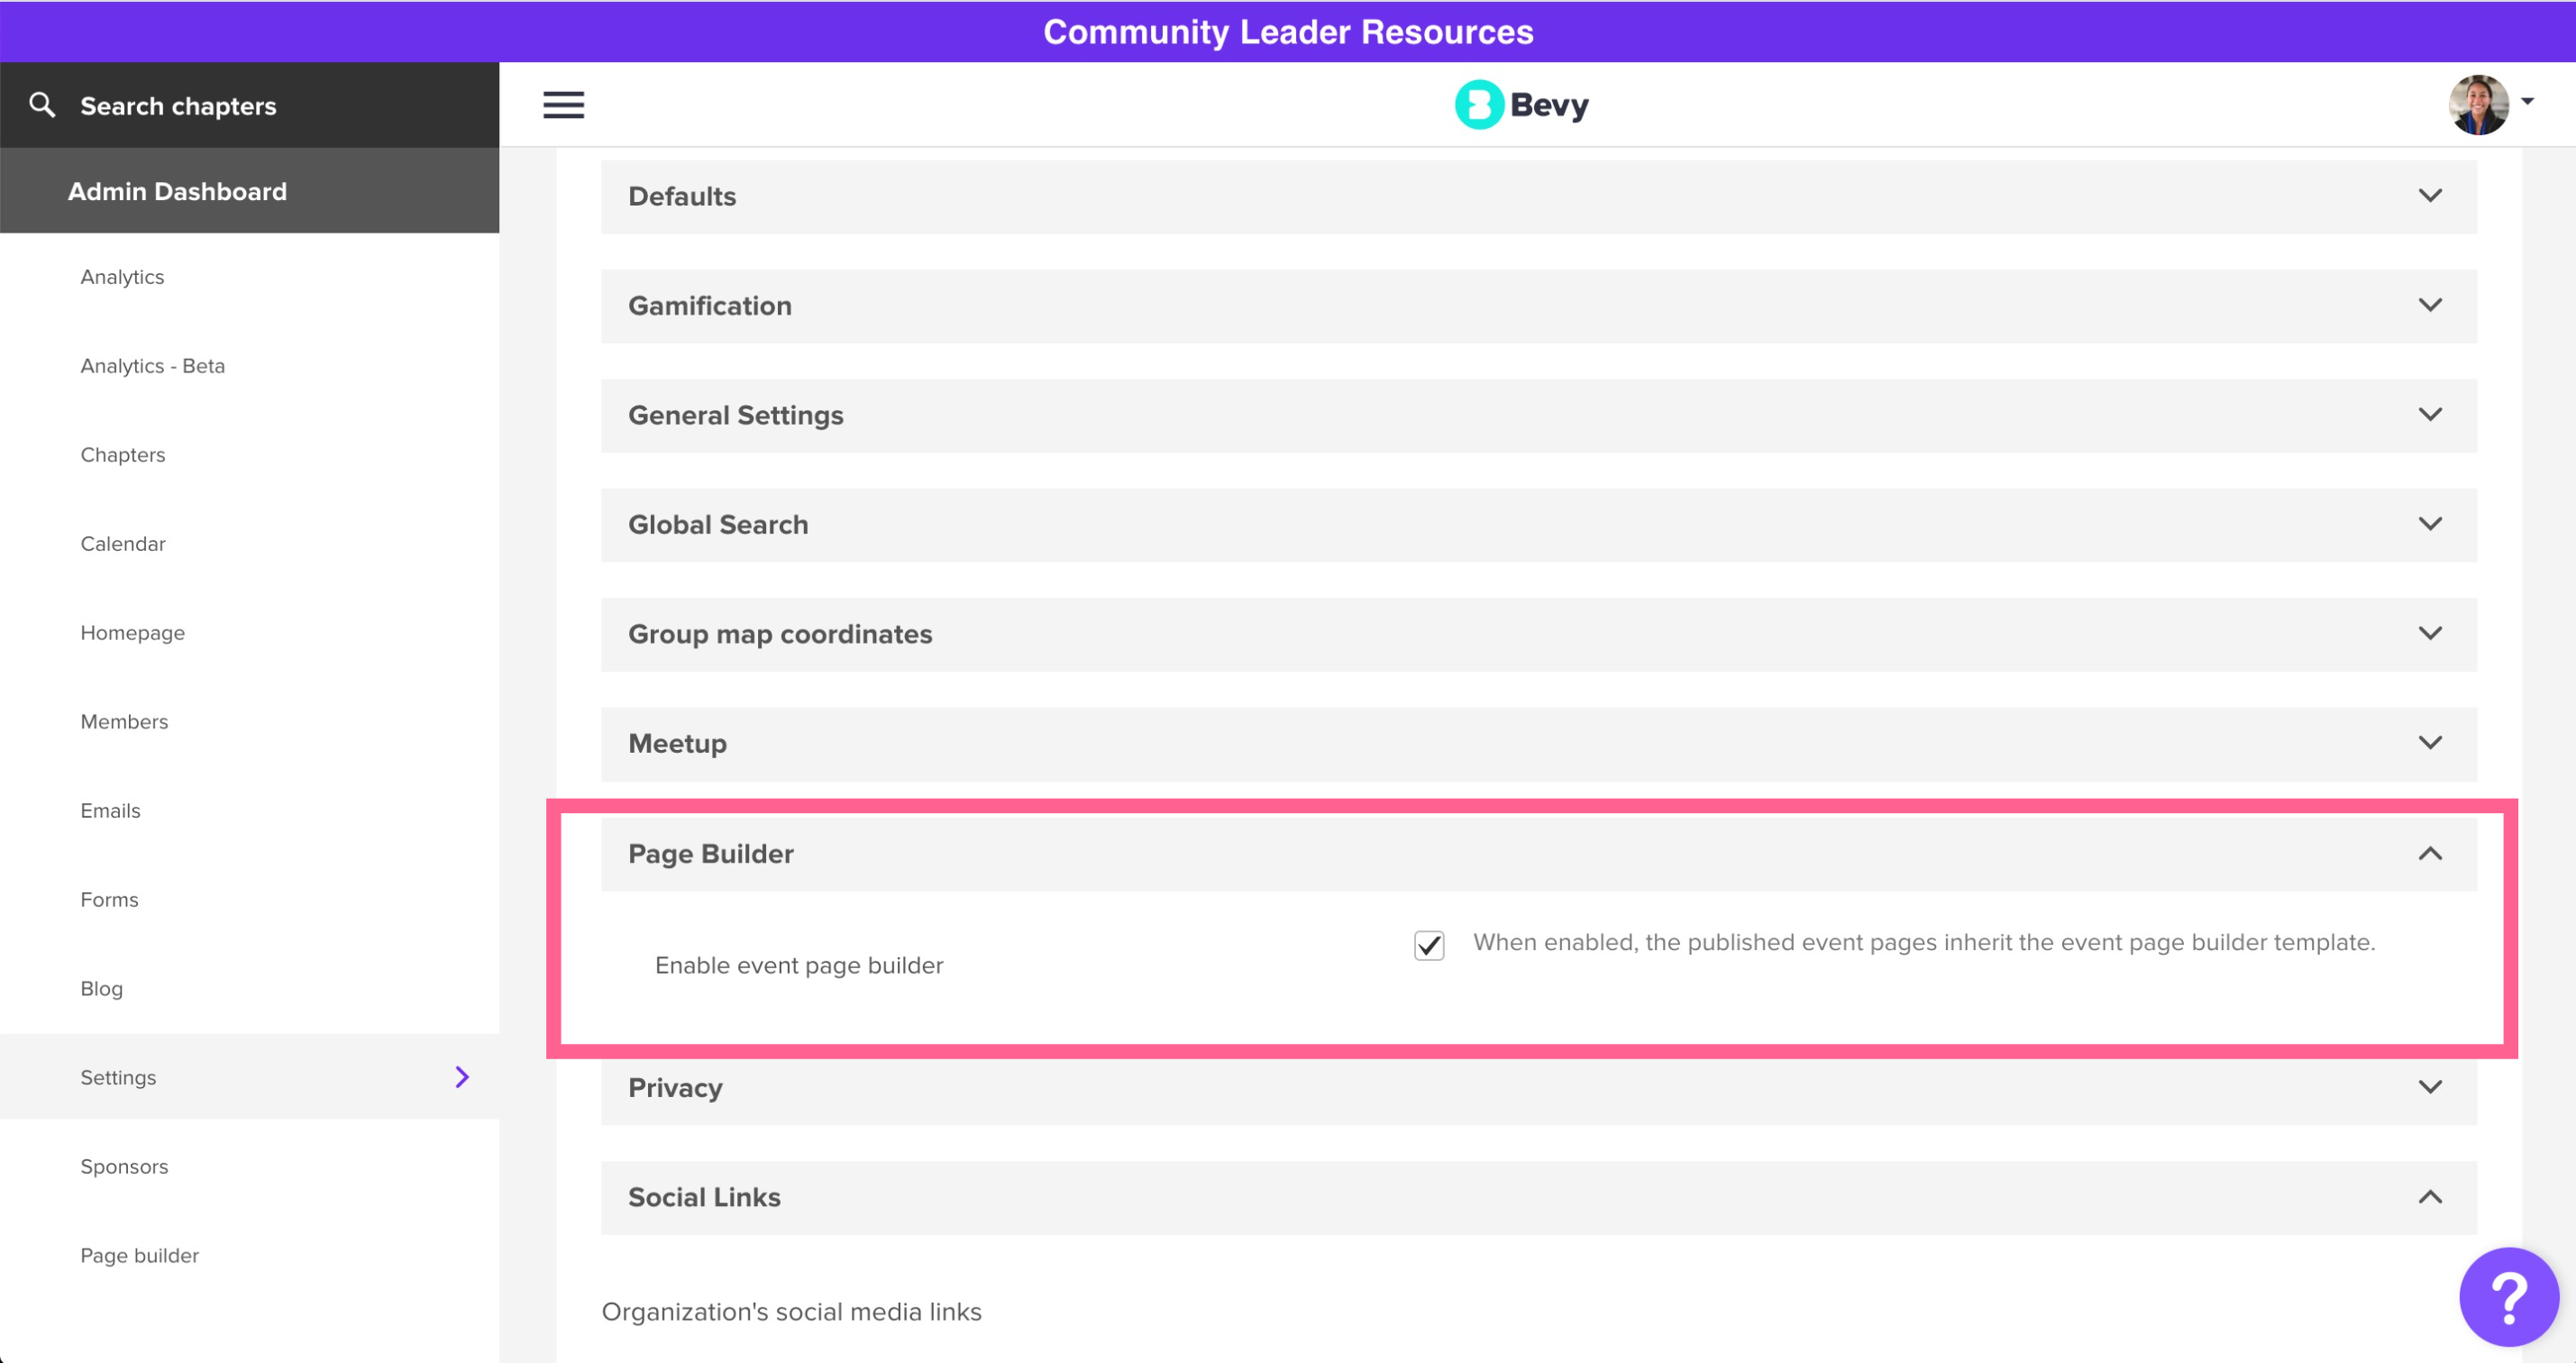Open the purple help question bubble

click(2508, 1296)
